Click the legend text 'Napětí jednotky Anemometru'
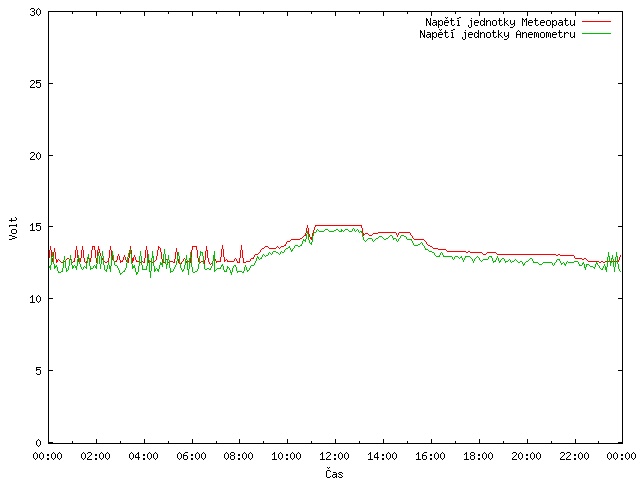This screenshot has width=640, height=480. tap(497, 34)
